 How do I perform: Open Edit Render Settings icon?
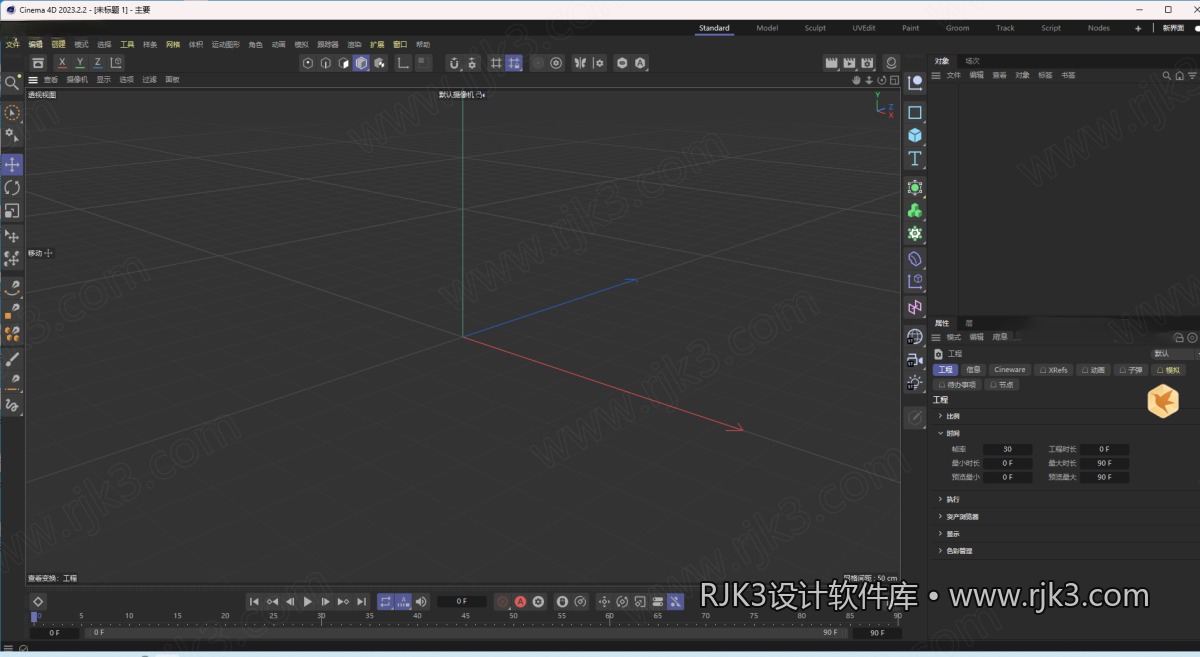pyautogui.click(x=867, y=63)
